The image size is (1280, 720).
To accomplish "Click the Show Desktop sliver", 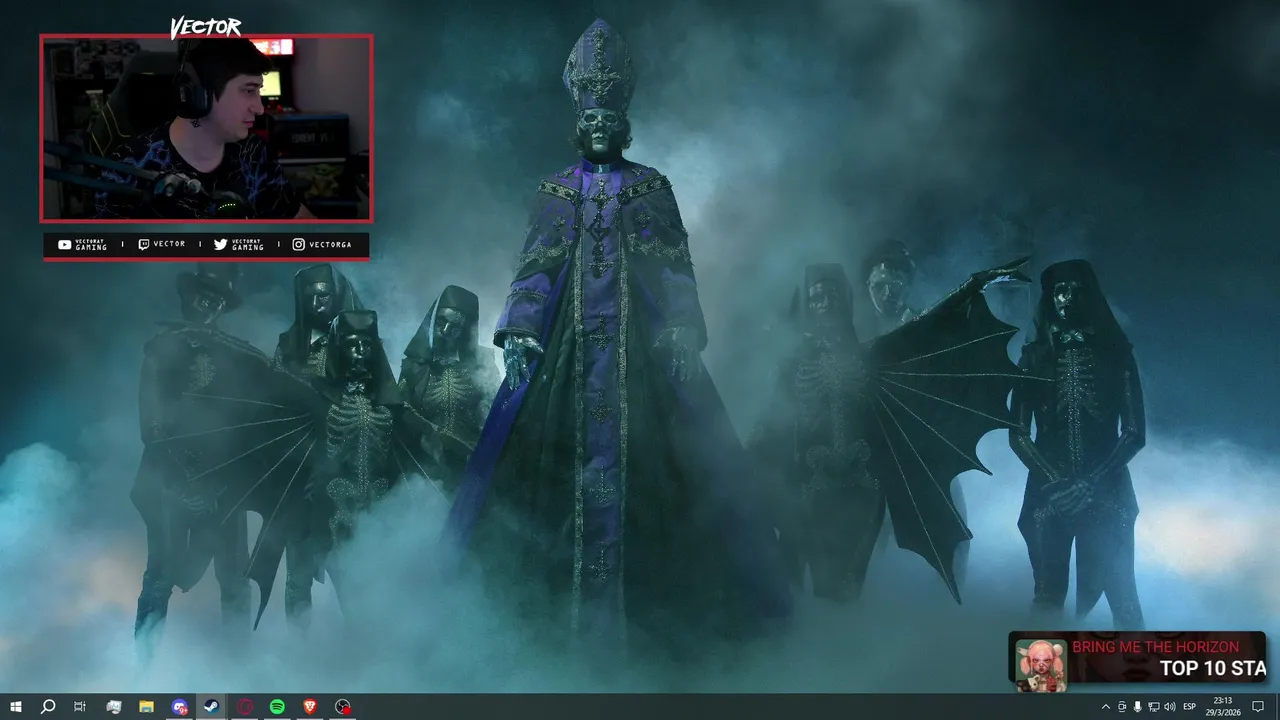I will tap(1277, 707).
